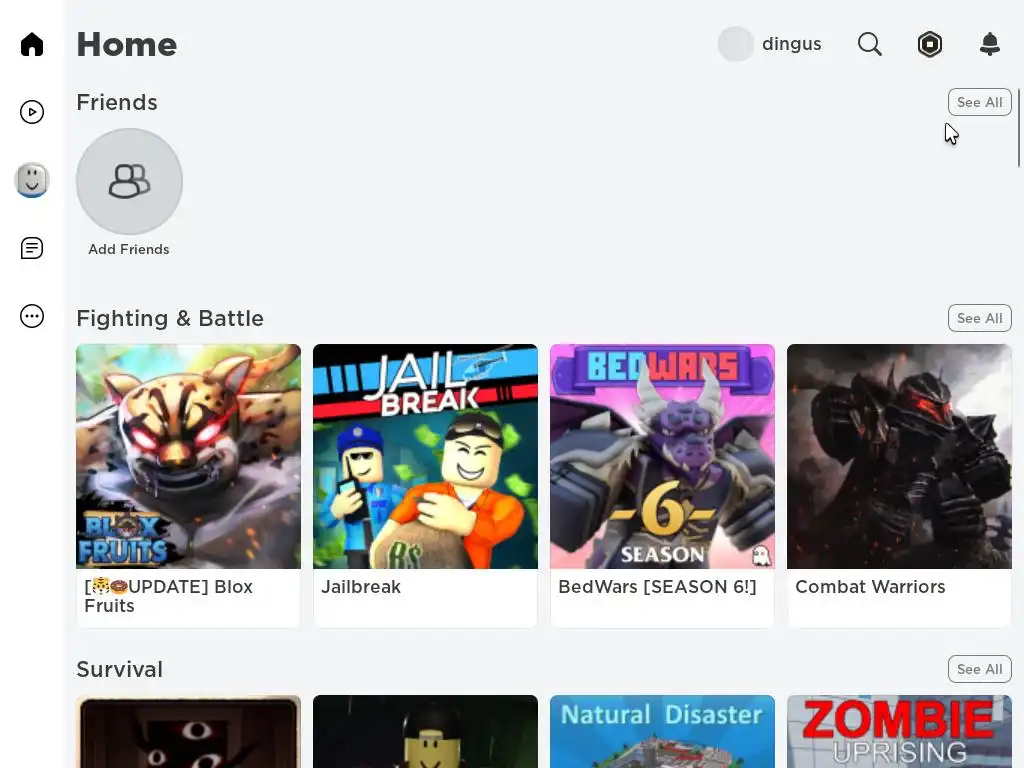Open the Home sidebar icon

pyautogui.click(x=32, y=44)
